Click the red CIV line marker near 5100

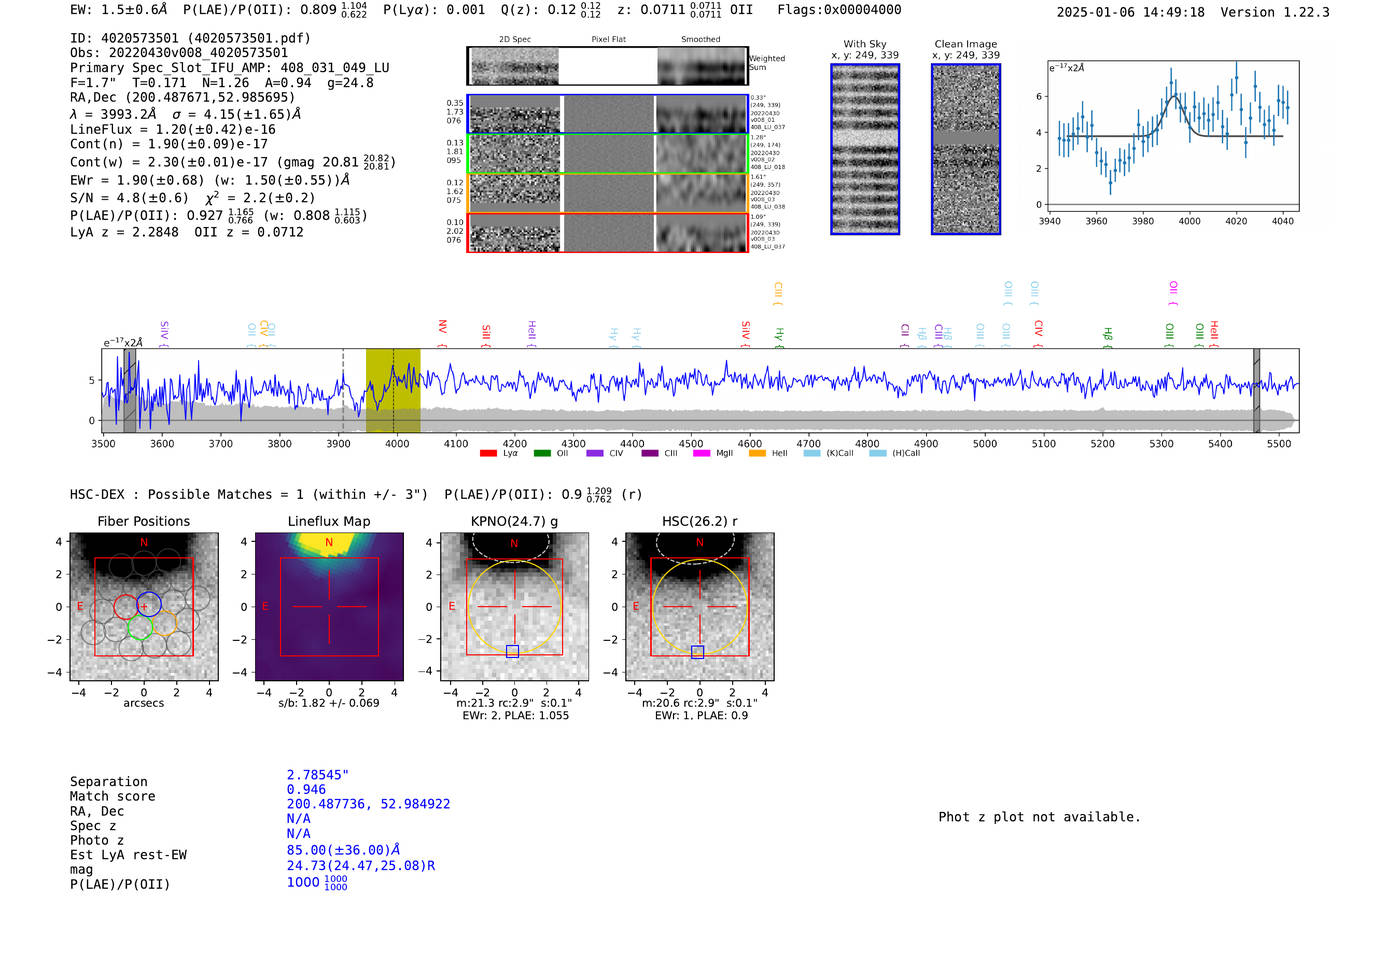(1038, 328)
